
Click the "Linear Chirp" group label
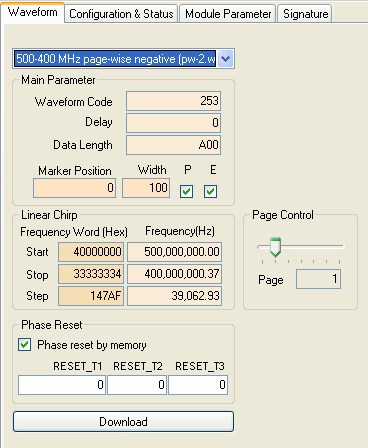49,215
